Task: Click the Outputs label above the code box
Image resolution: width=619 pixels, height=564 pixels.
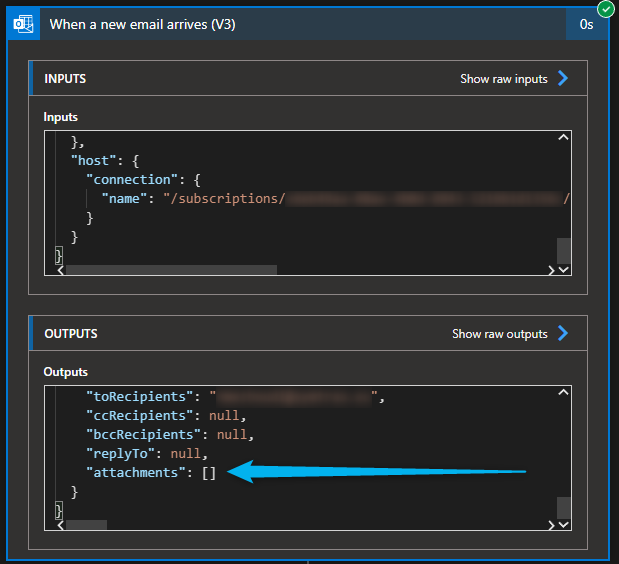Action: [66, 372]
